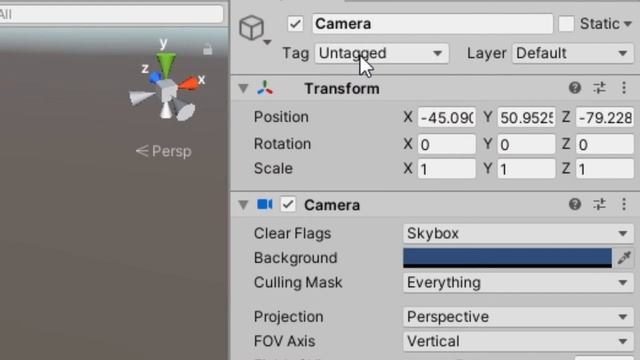Click the red X axis gizmo cone
The width and height of the screenshot is (640, 360).
[188, 83]
